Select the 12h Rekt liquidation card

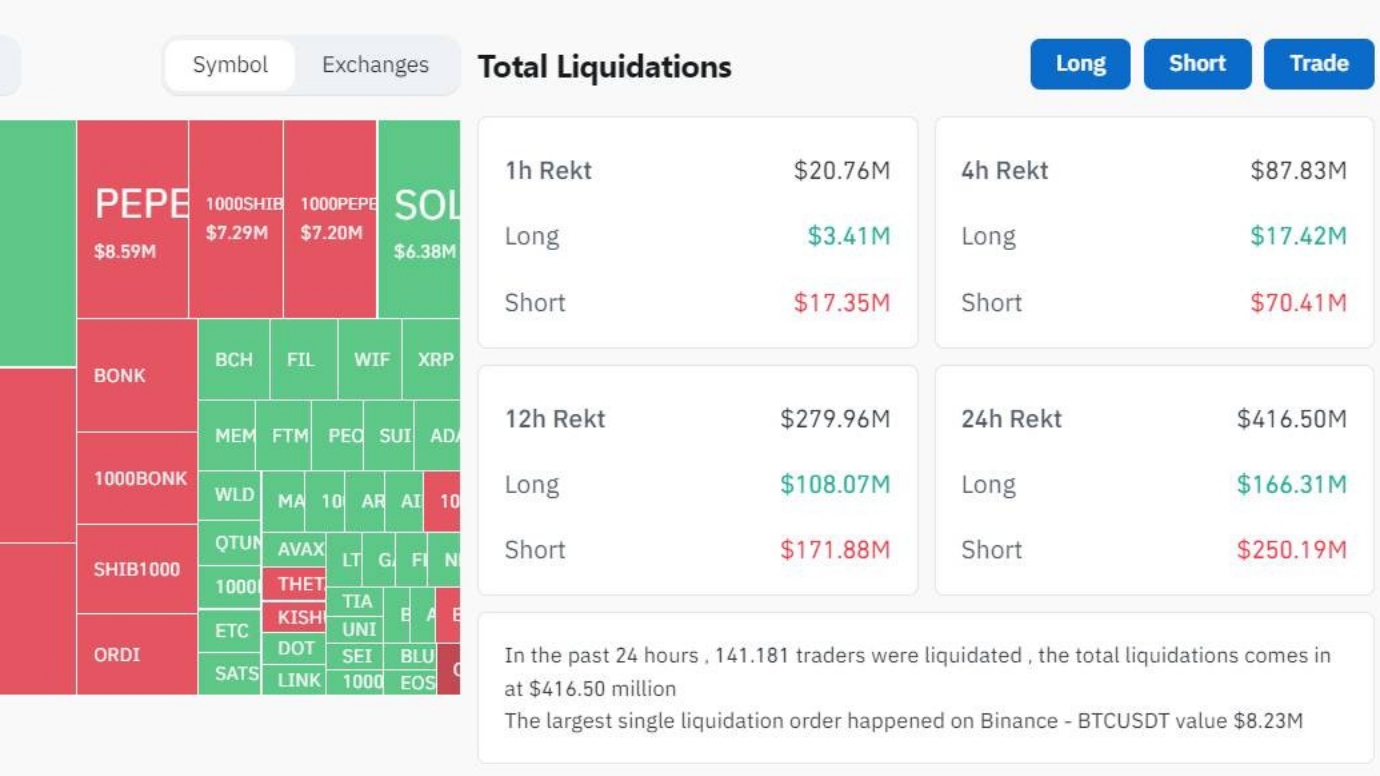pyautogui.click(x=697, y=481)
